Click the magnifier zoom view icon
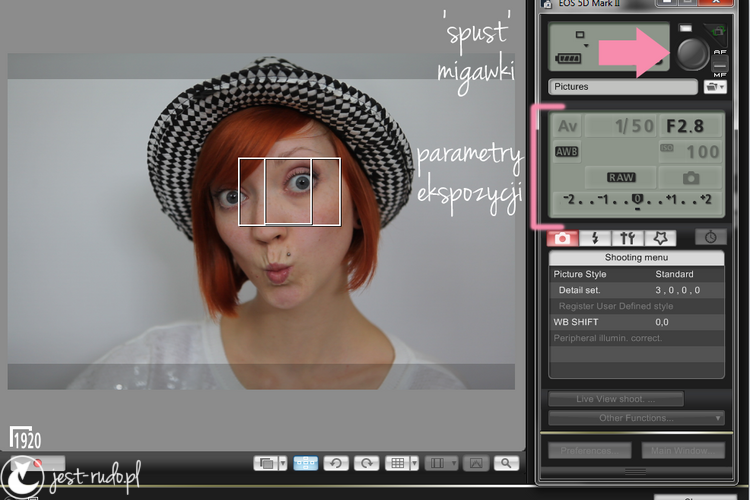This screenshot has height=500, width=750. tap(506, 463)
